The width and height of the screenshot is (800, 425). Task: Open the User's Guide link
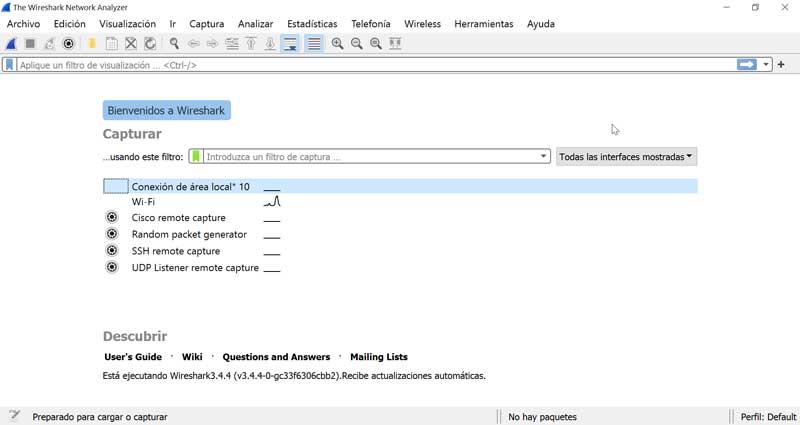coord(133,357)
